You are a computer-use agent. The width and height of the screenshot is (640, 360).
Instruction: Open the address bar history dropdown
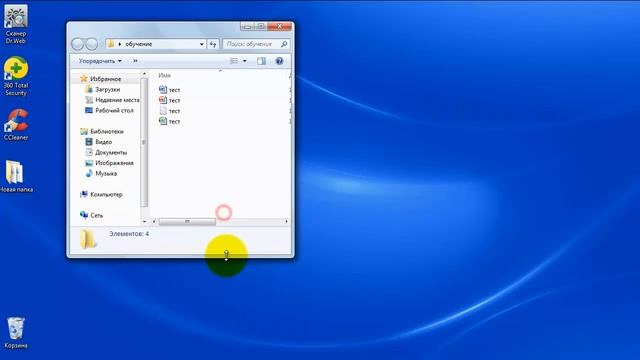point(202,44)
